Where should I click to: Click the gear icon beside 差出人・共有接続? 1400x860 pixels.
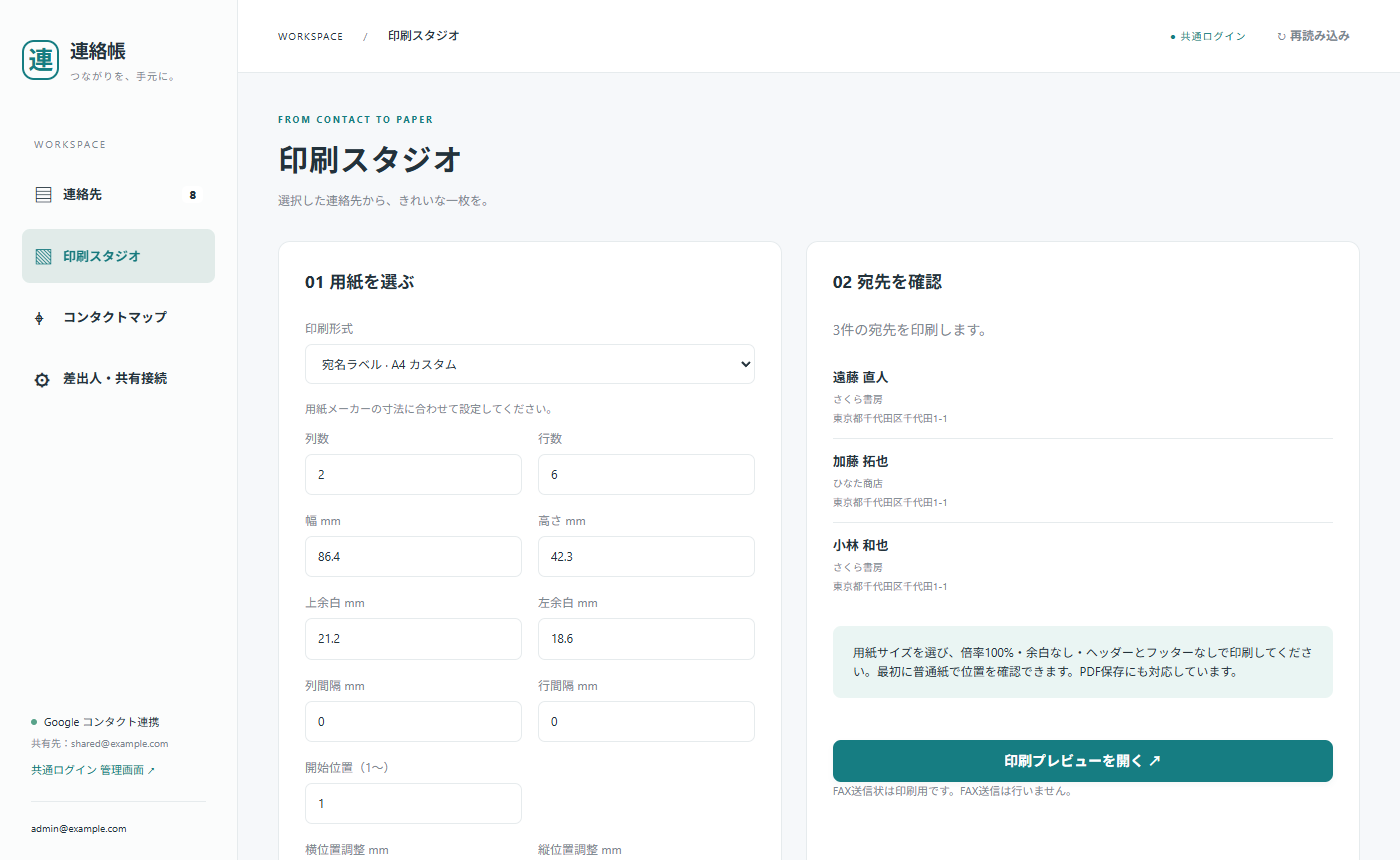pyautogui.click(x=42, y=380)
